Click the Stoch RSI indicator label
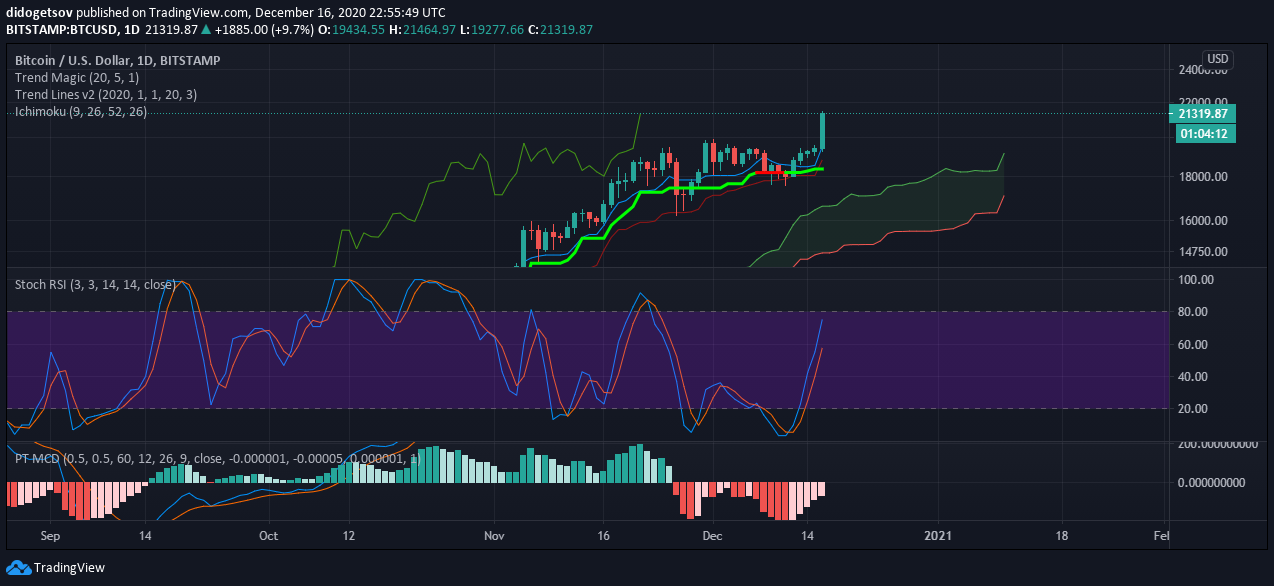This screenshot has height=586, width=1274. click(95, 284)
